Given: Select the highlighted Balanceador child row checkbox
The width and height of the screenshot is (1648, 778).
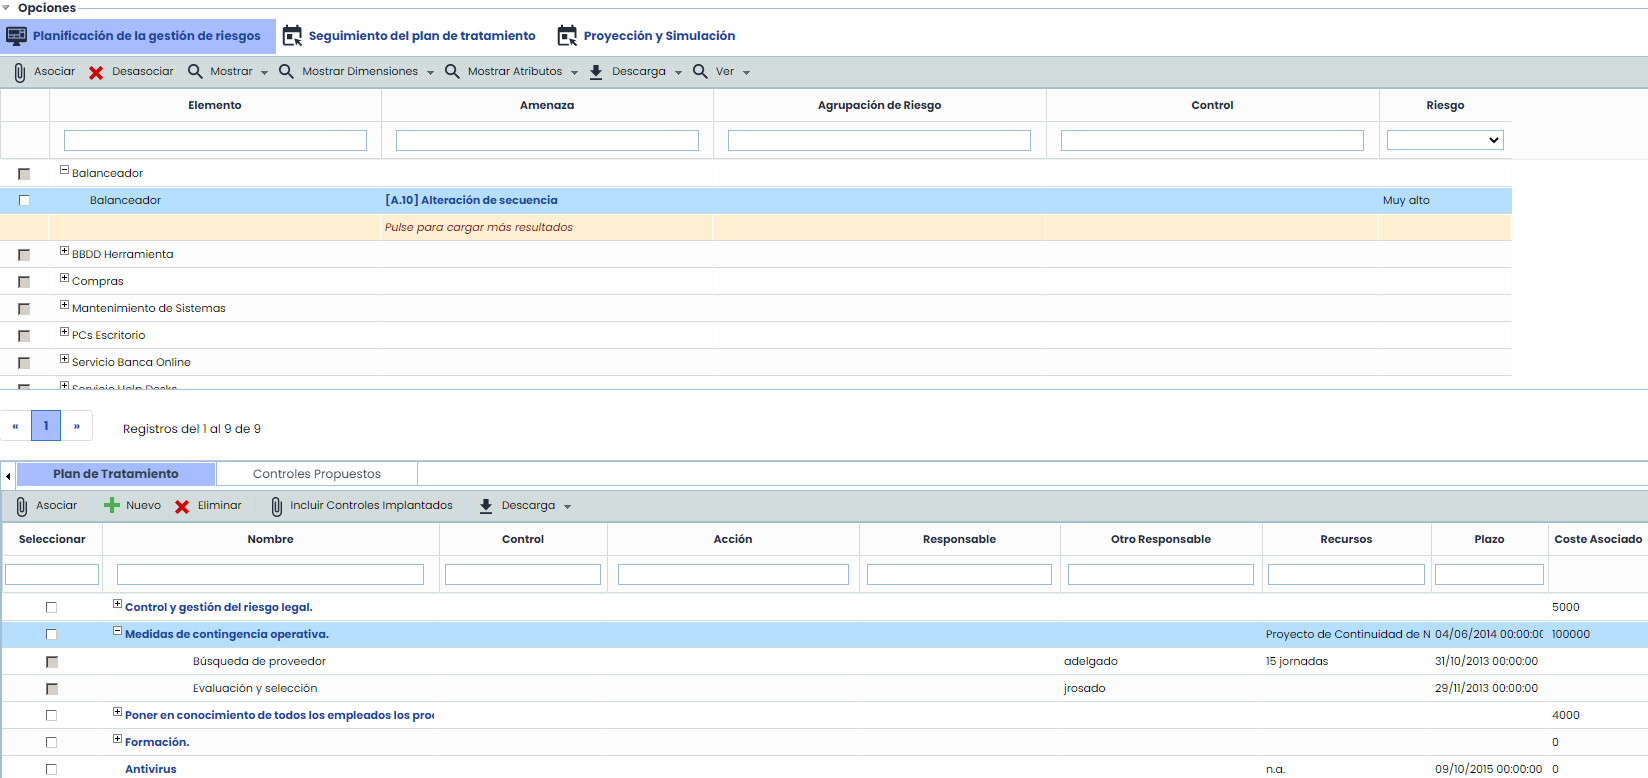Looking at the screenshot, I should (24, 200).
